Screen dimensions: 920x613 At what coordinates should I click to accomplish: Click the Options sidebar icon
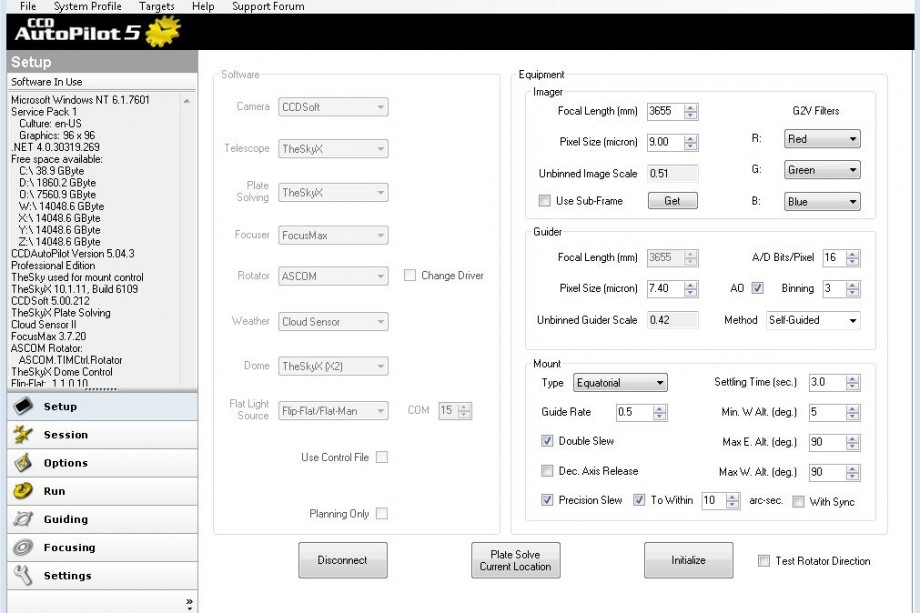click(23, 462)
